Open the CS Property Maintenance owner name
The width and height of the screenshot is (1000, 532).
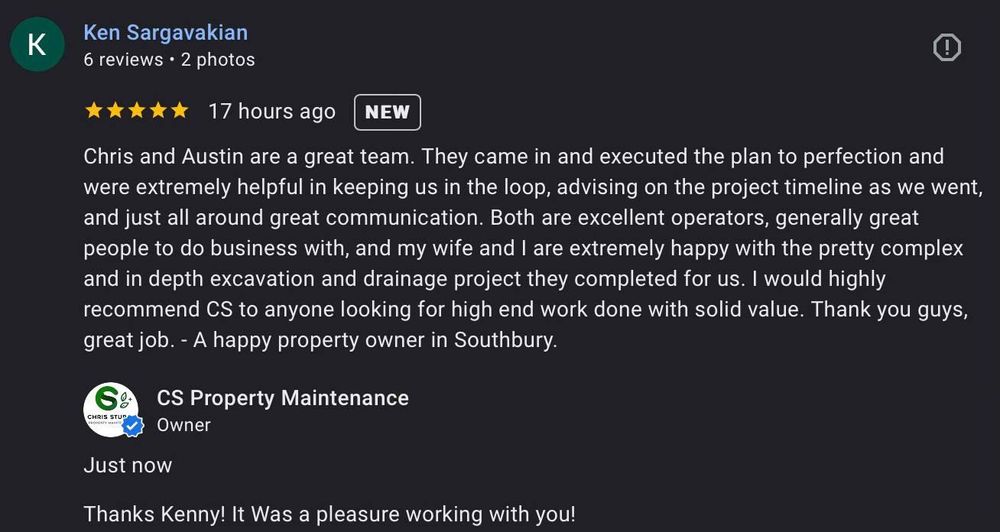tap(283, 398)
